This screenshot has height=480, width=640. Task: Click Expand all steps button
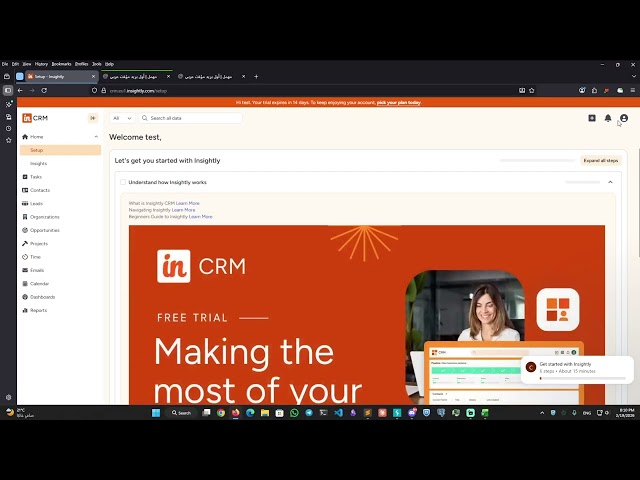600,160
